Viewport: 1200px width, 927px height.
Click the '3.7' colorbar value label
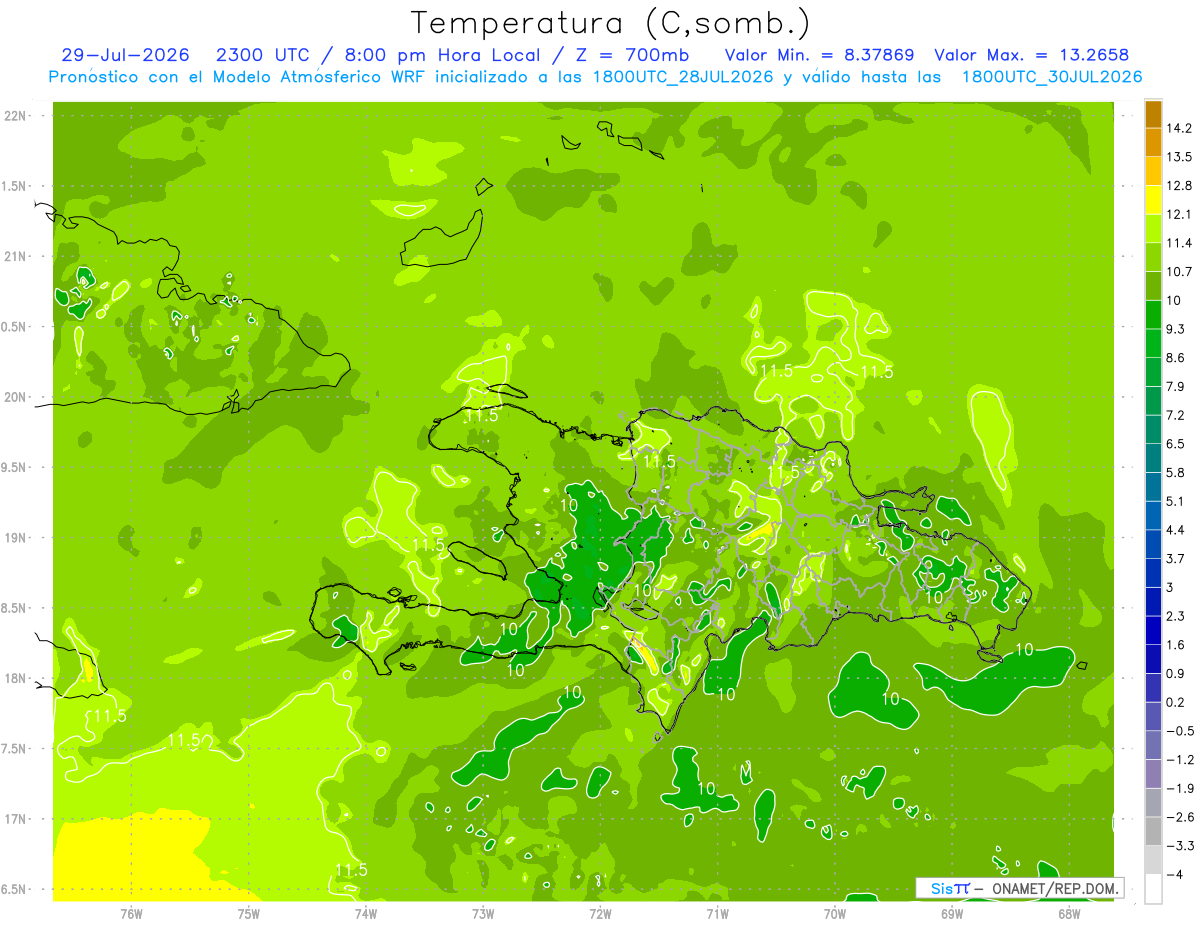click(x=1177, y=558)
